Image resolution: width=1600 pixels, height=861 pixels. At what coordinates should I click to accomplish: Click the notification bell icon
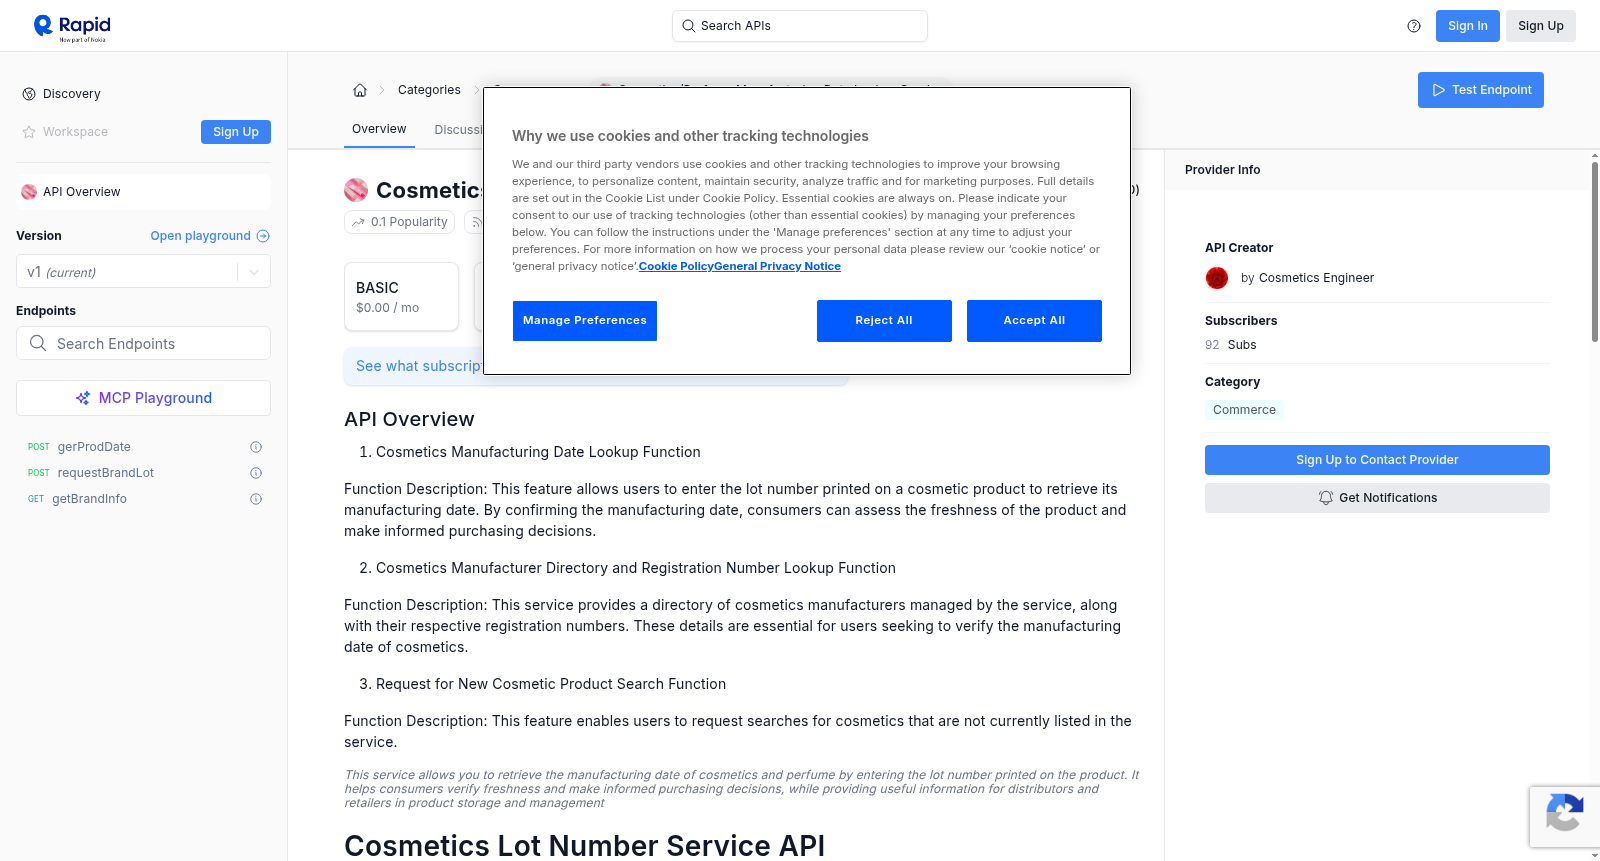(x=1326, y=498)
